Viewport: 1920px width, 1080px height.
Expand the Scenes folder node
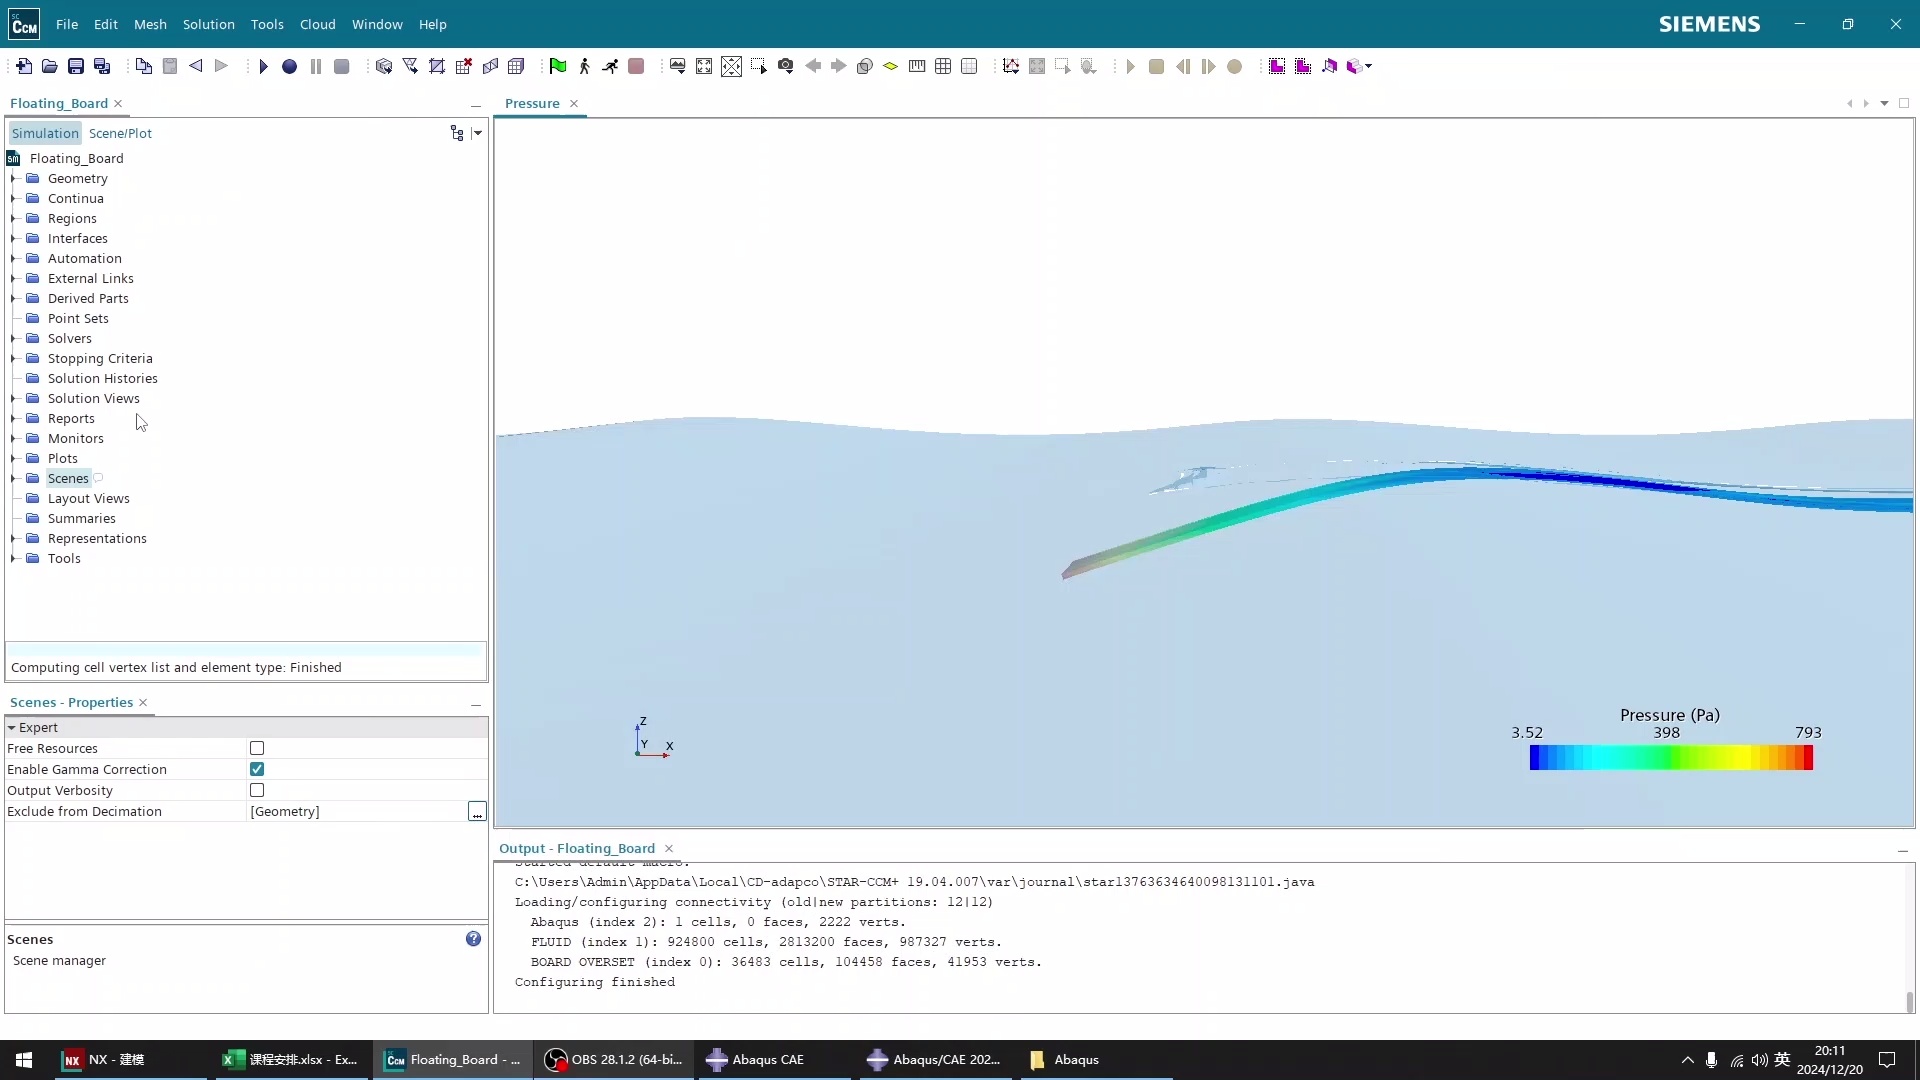pos(14,478)
